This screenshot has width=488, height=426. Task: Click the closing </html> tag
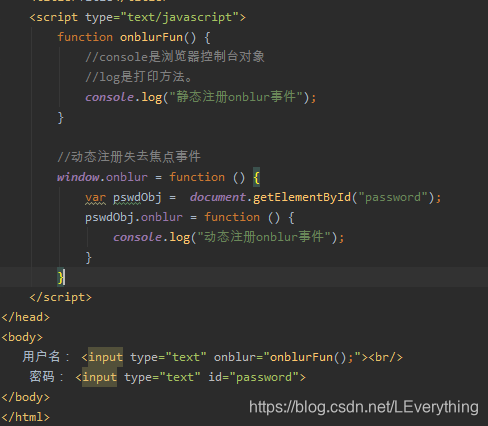pyautogui.click(x=26, y=417)
